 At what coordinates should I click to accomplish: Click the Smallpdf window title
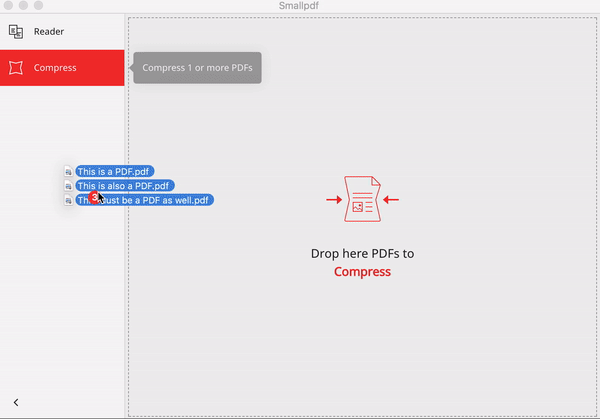coord(299,5)
